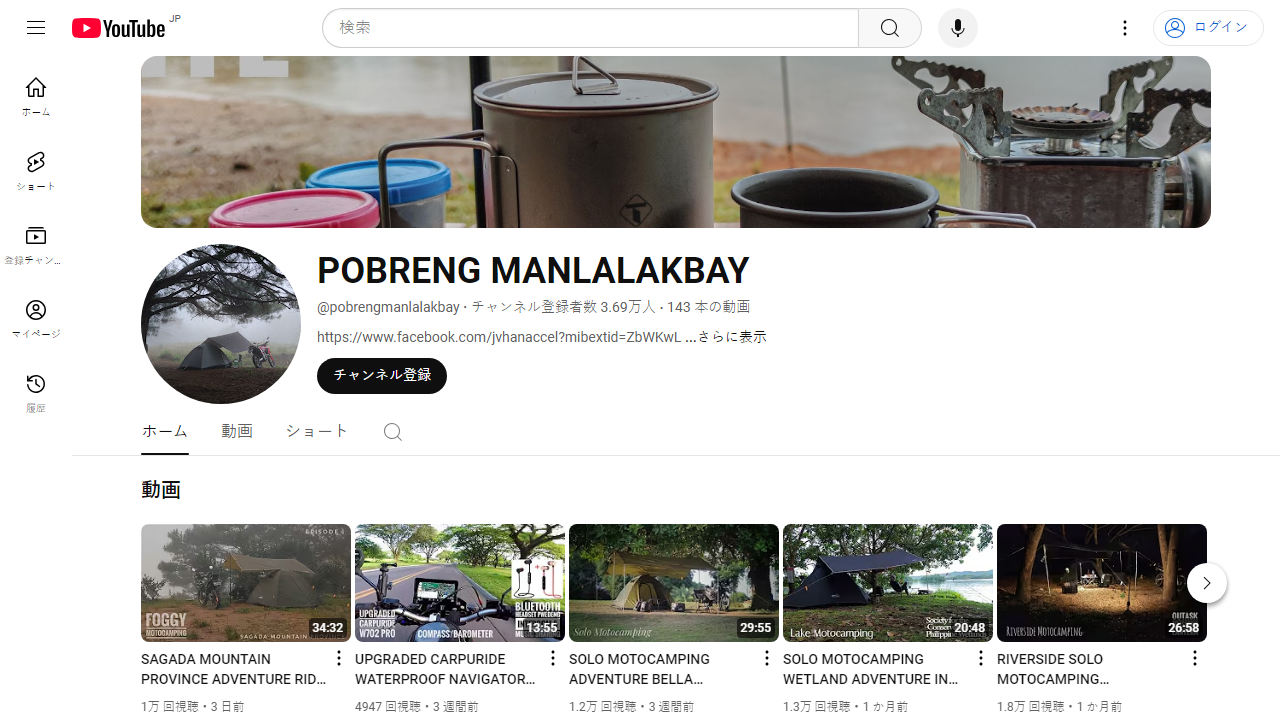Open options for SAGADA MOUNTAIN video
Image resolution: width=1280 pixels, height=720 pixels.
339,658
